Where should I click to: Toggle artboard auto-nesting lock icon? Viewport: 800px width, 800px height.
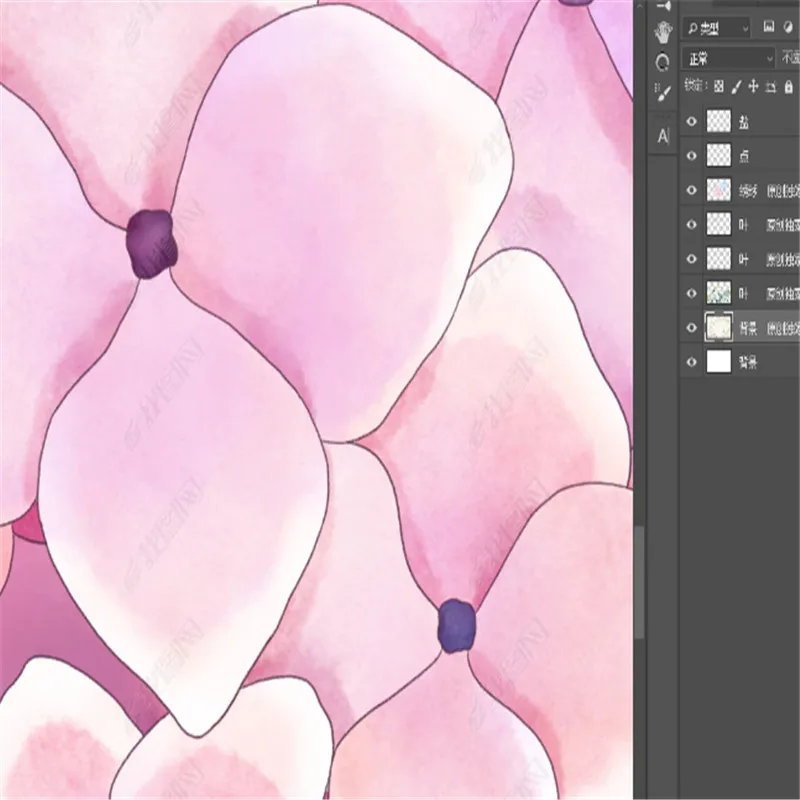[771, 87]
